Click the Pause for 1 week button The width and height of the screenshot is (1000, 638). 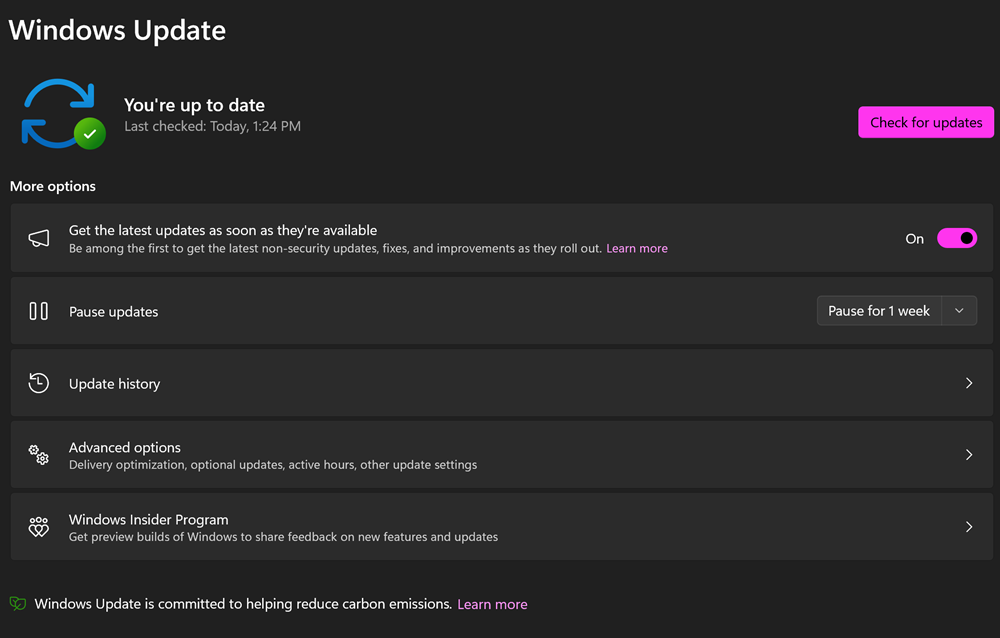coord(879,311)
